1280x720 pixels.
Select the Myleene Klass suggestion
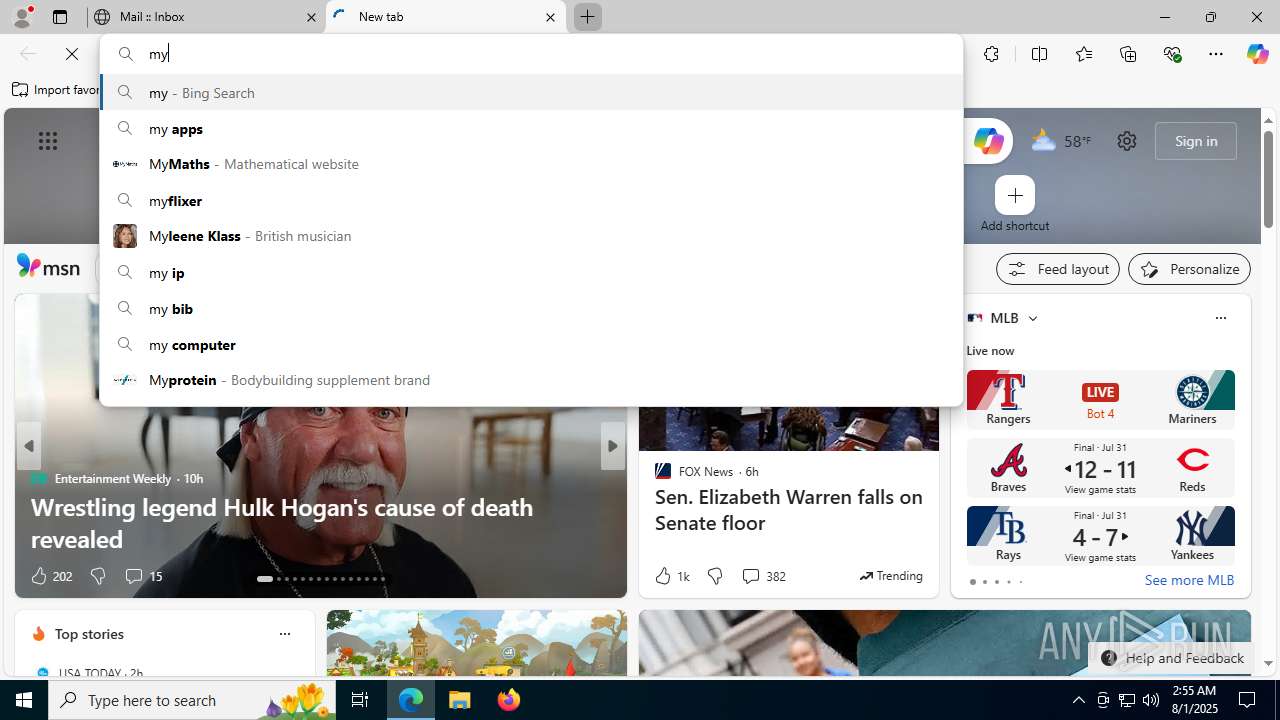pyautogui.click(x=531, y=236)
